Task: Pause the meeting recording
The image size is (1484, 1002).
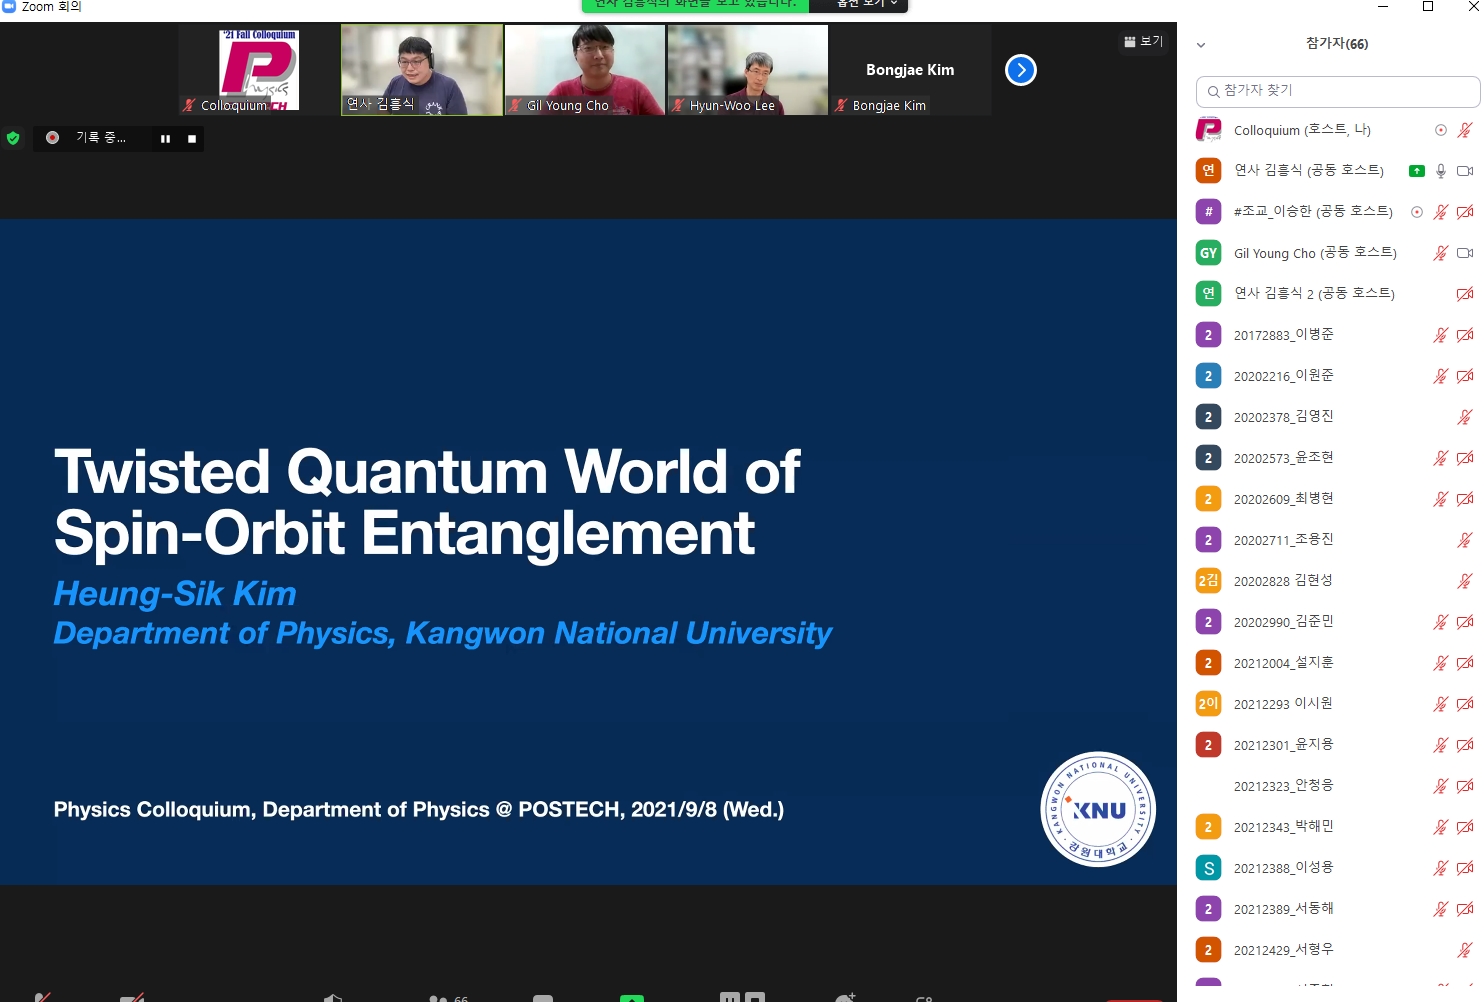Action: (165, 139)
